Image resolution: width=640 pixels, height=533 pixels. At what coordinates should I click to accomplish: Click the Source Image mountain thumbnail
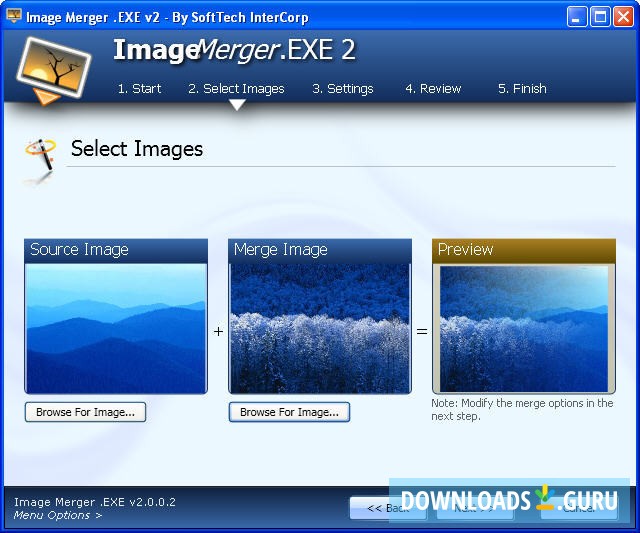116,329
